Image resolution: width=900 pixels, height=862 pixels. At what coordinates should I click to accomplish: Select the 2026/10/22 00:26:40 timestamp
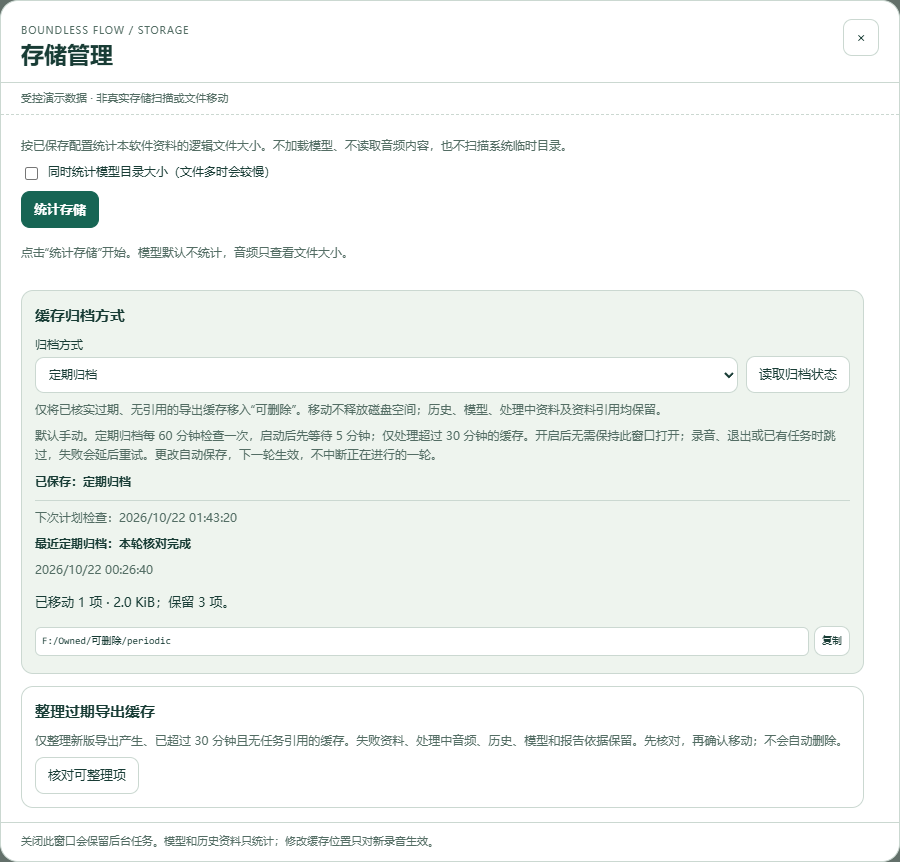click(x=94, y=570)
